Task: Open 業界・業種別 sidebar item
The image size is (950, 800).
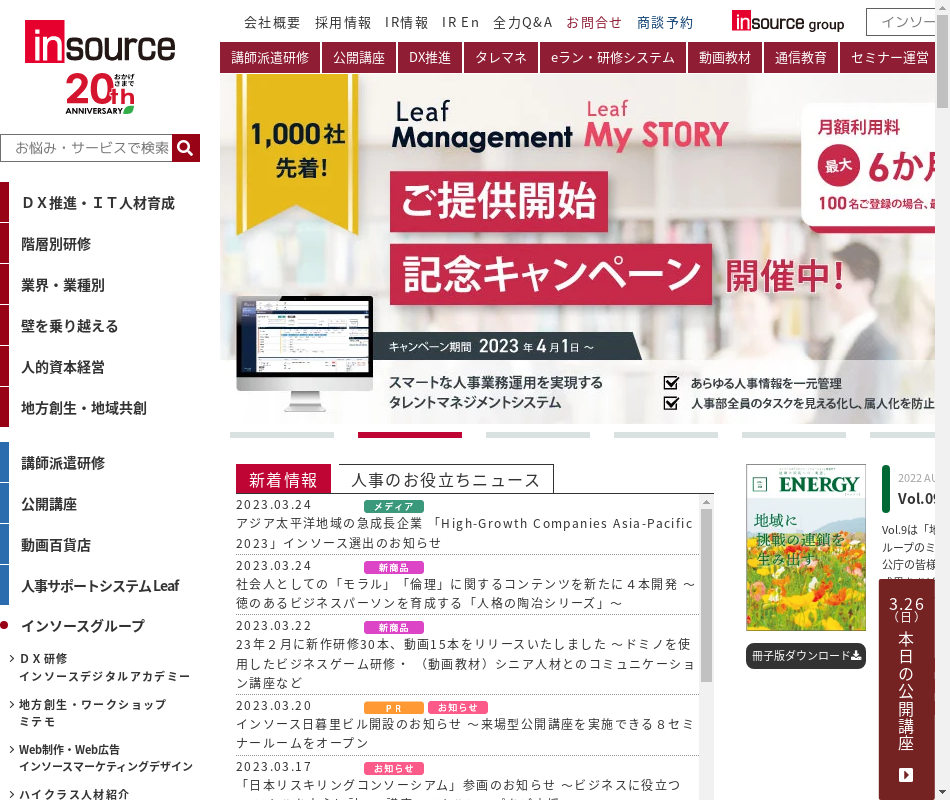Action: [100, 285]
